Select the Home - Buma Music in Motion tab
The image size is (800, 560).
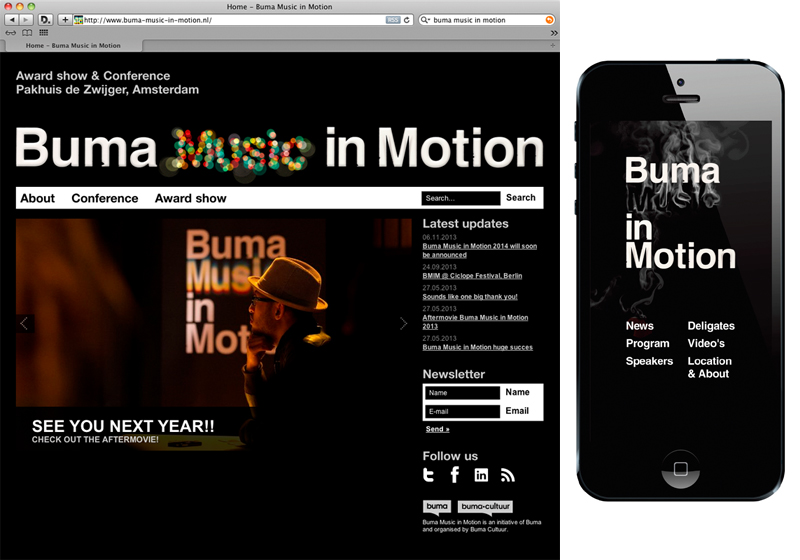point(73,45)
